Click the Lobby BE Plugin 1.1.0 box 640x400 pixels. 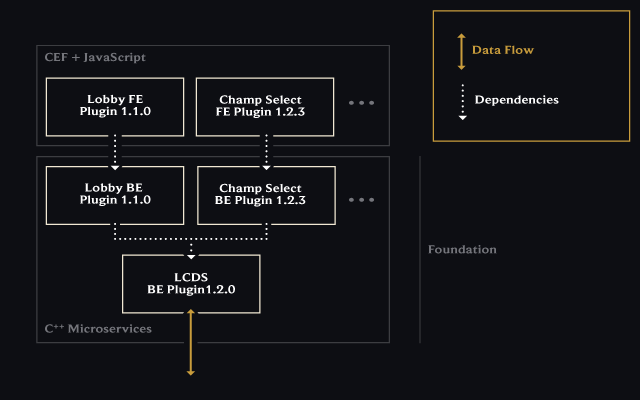click(x=115, y=194)
